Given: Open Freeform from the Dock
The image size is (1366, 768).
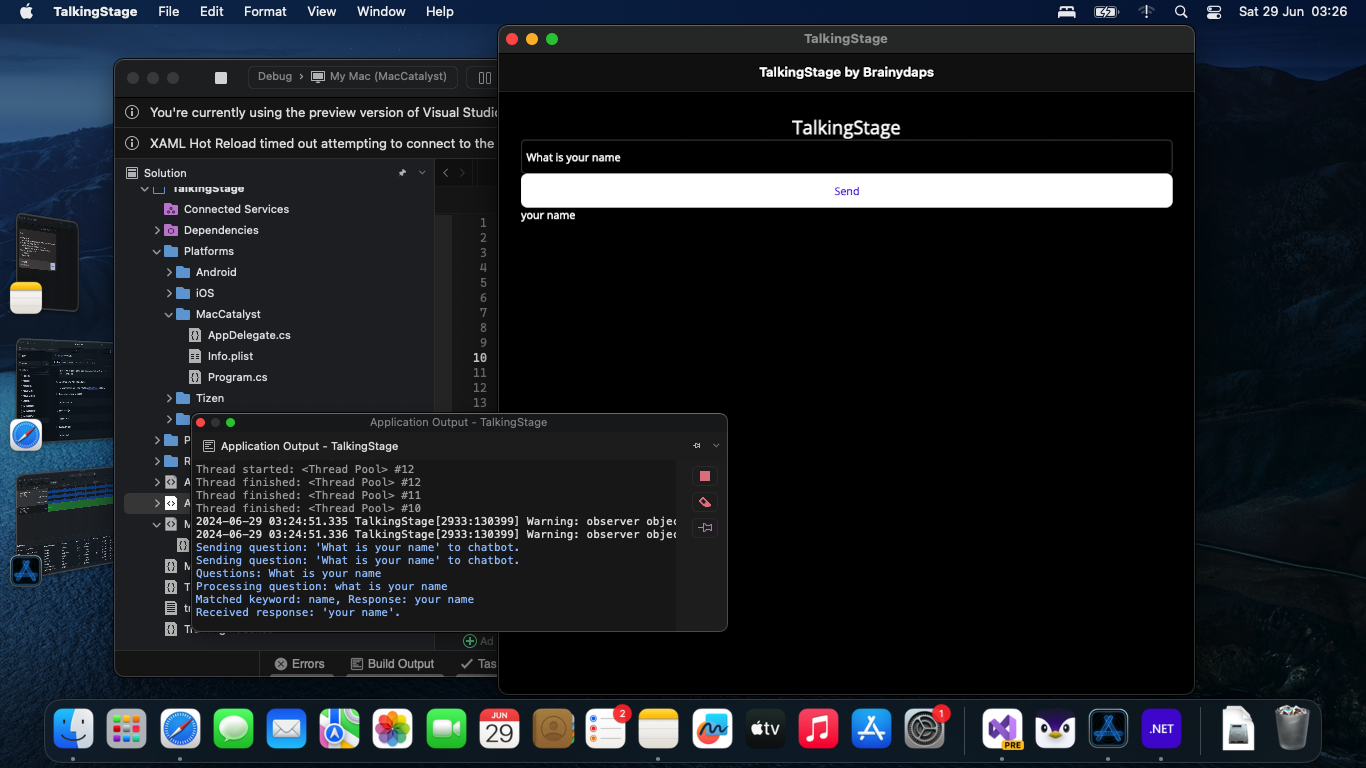Looking at the screenshot, I should 712,729.
